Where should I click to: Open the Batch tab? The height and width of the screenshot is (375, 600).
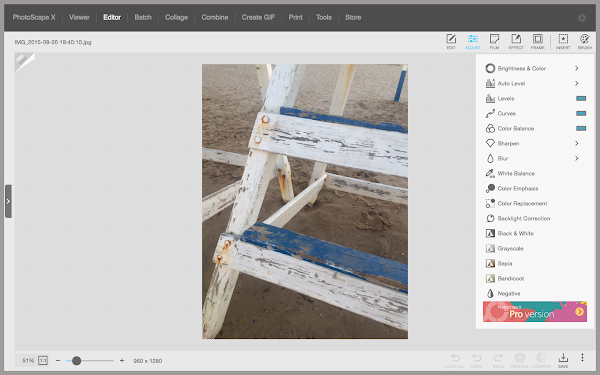143,17
